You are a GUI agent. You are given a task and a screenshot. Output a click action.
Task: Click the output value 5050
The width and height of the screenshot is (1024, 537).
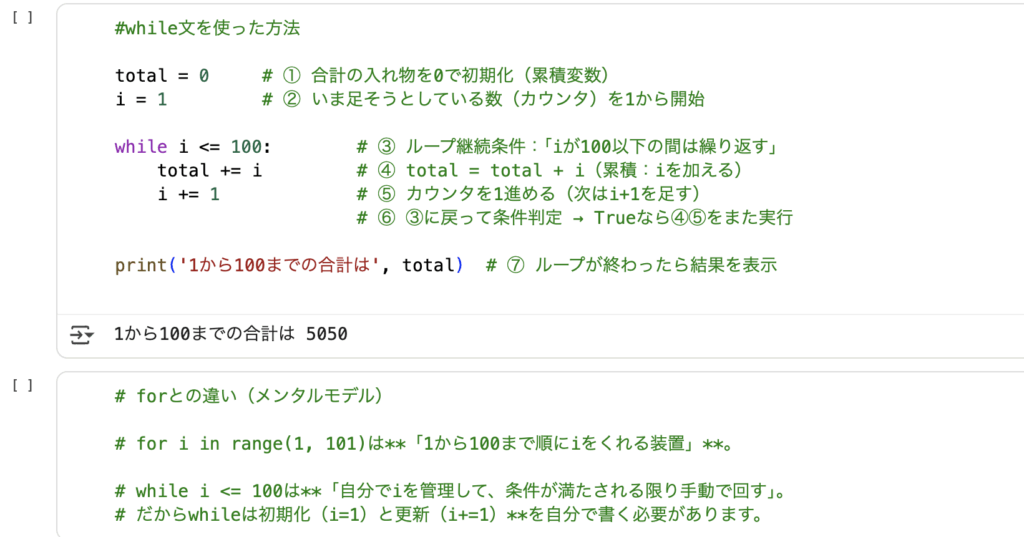327,334
